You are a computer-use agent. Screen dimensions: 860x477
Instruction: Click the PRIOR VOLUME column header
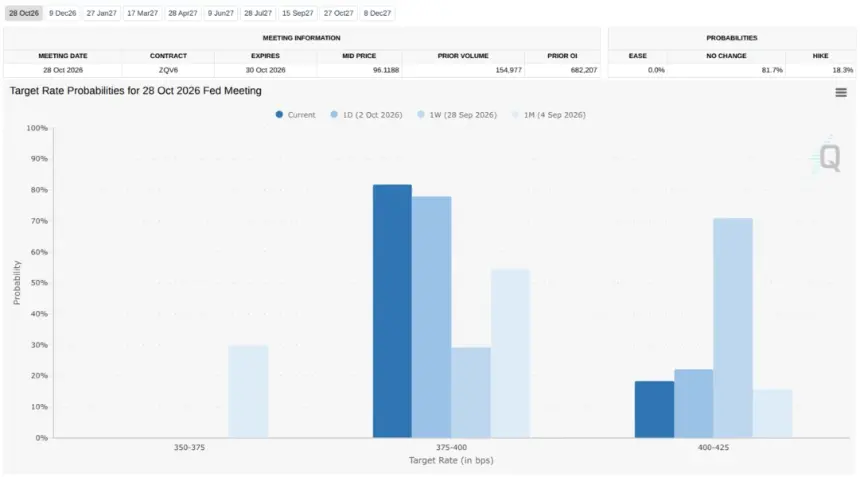click(463, 56)
